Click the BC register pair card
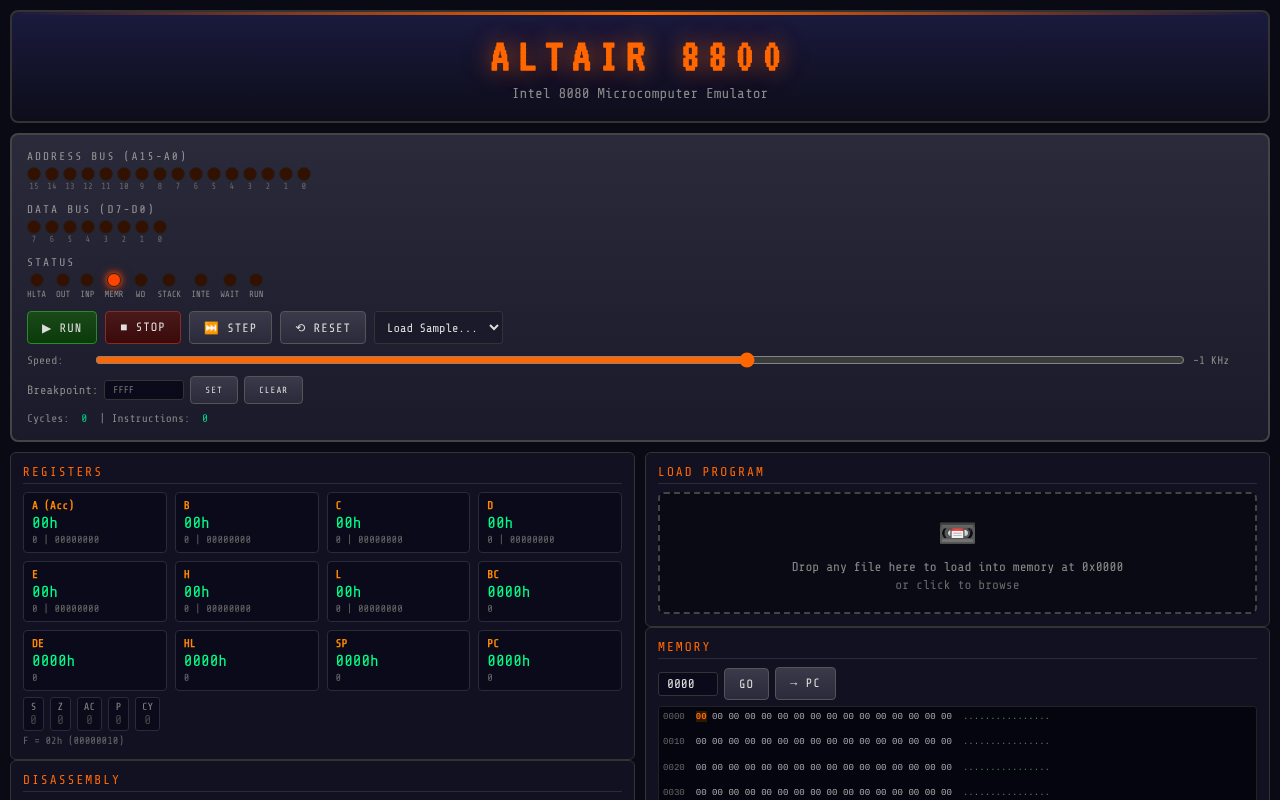1280x800 pixels. [550, 591]
